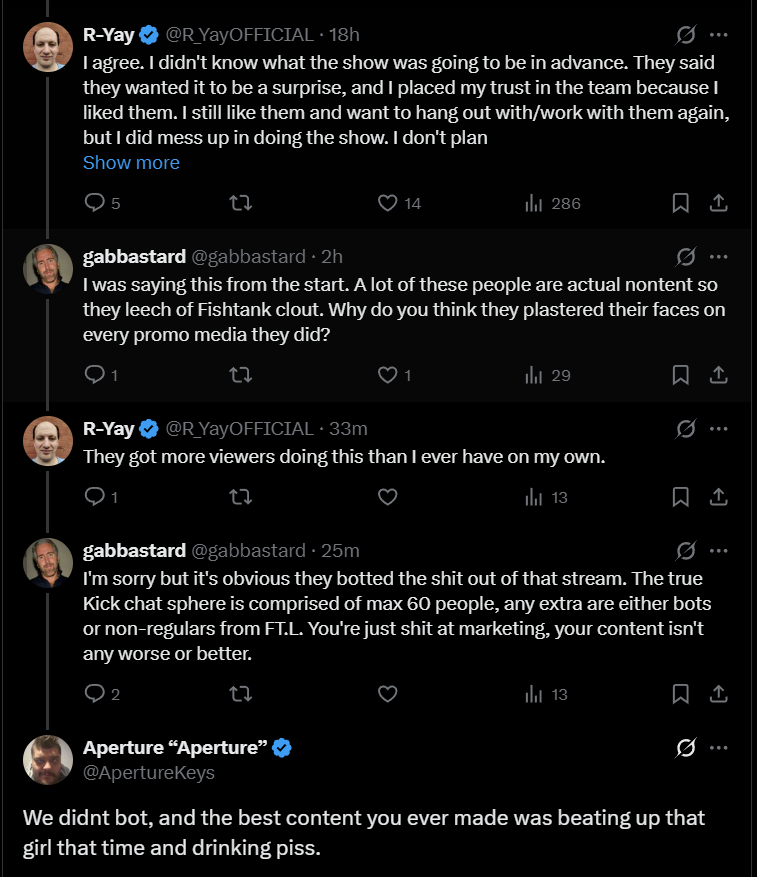The height and width of the screenshot is (877, 757).
Task: Reply to R-Yay's first post
Action: coord(96,203)
